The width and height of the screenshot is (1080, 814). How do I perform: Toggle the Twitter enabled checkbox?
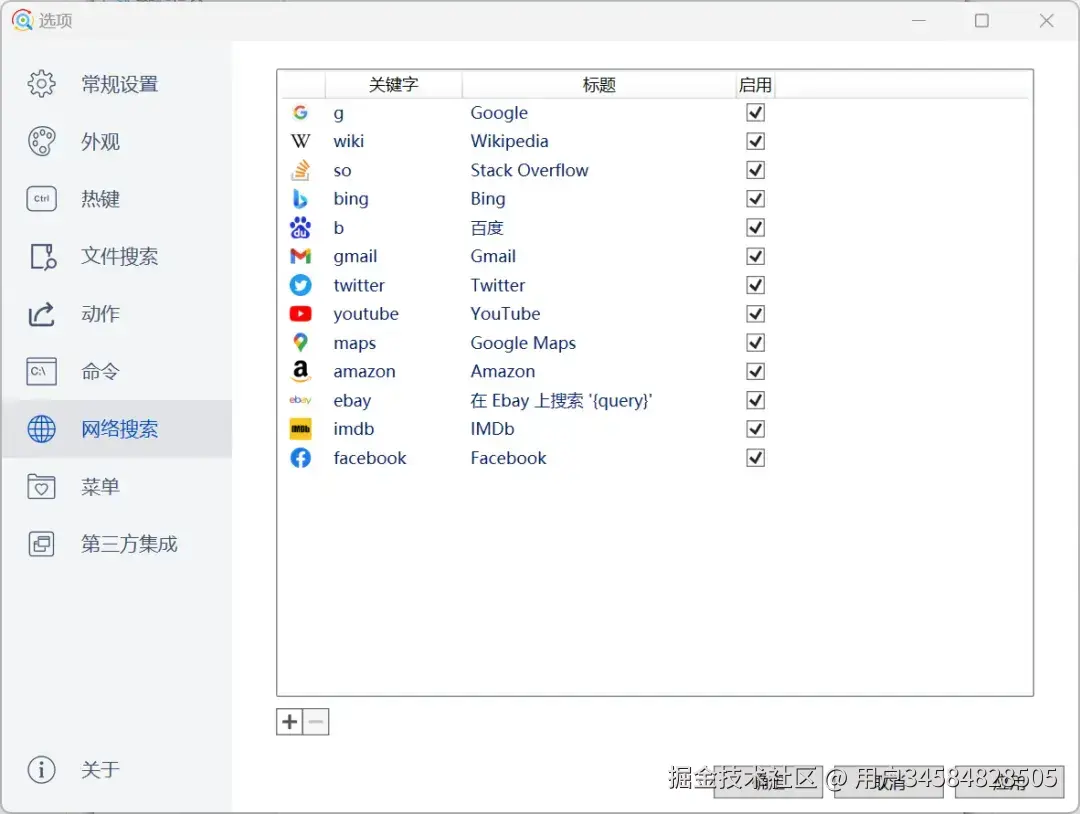(756, 285)
